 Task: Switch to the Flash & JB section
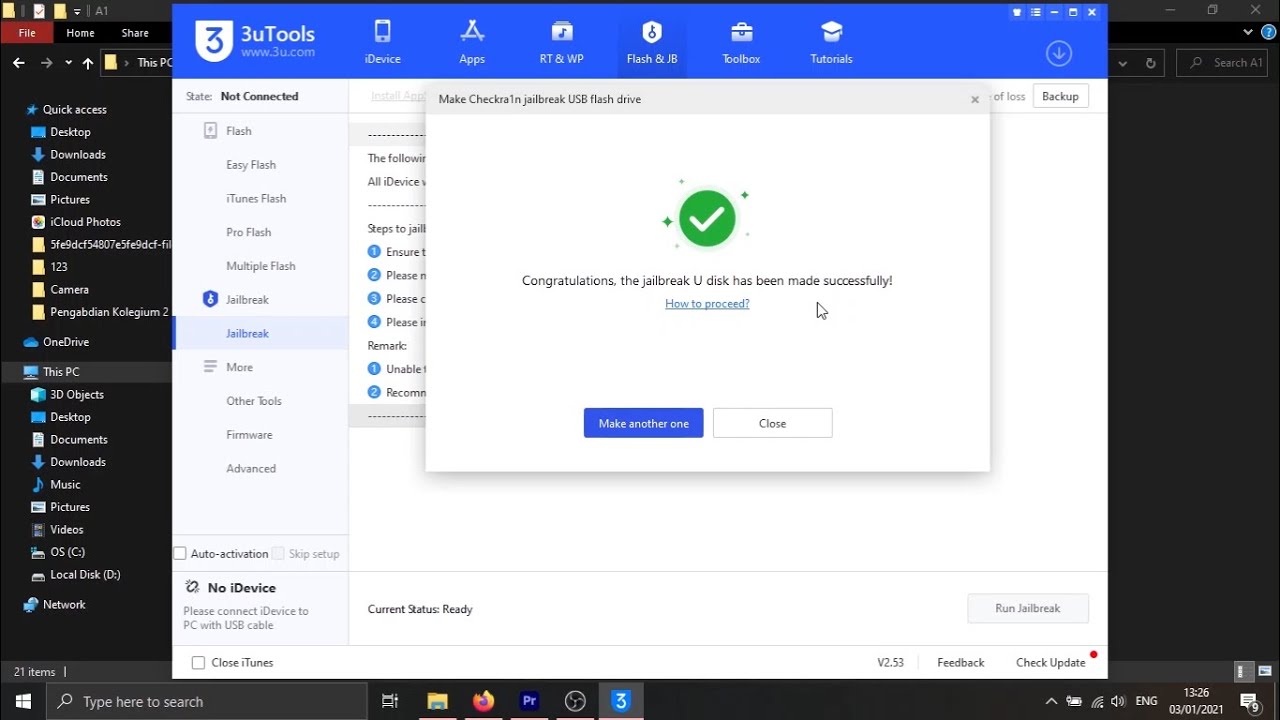point(652,42)
